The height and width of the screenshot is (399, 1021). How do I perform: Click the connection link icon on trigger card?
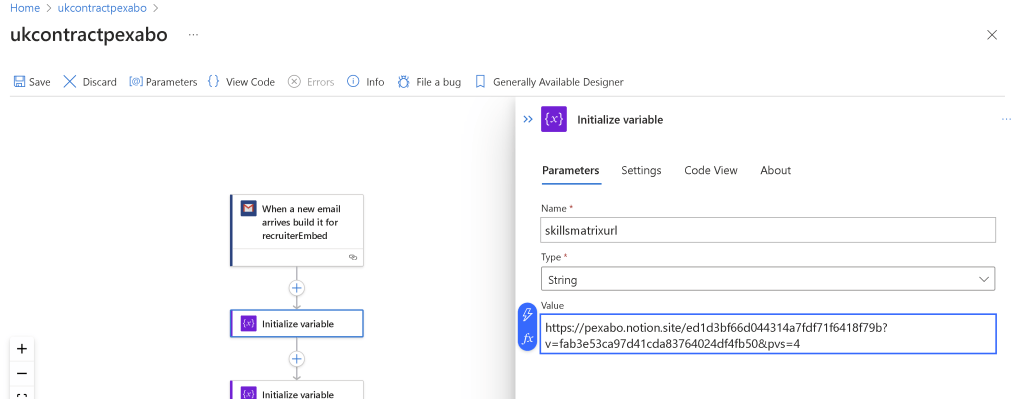(x=353, y=257)
